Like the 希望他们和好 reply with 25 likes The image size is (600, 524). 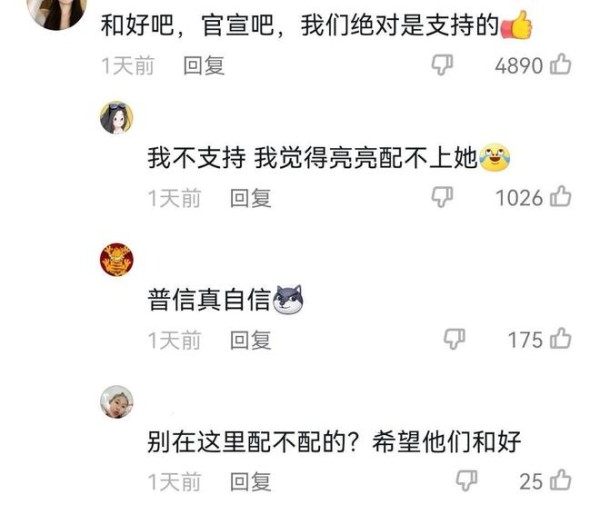coord(561,480)
